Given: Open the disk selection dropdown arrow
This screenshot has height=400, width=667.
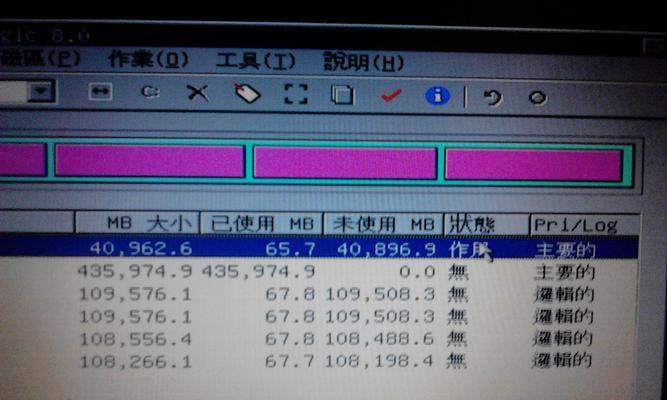Looking at the screenshot, I should [x=41, y=91].
